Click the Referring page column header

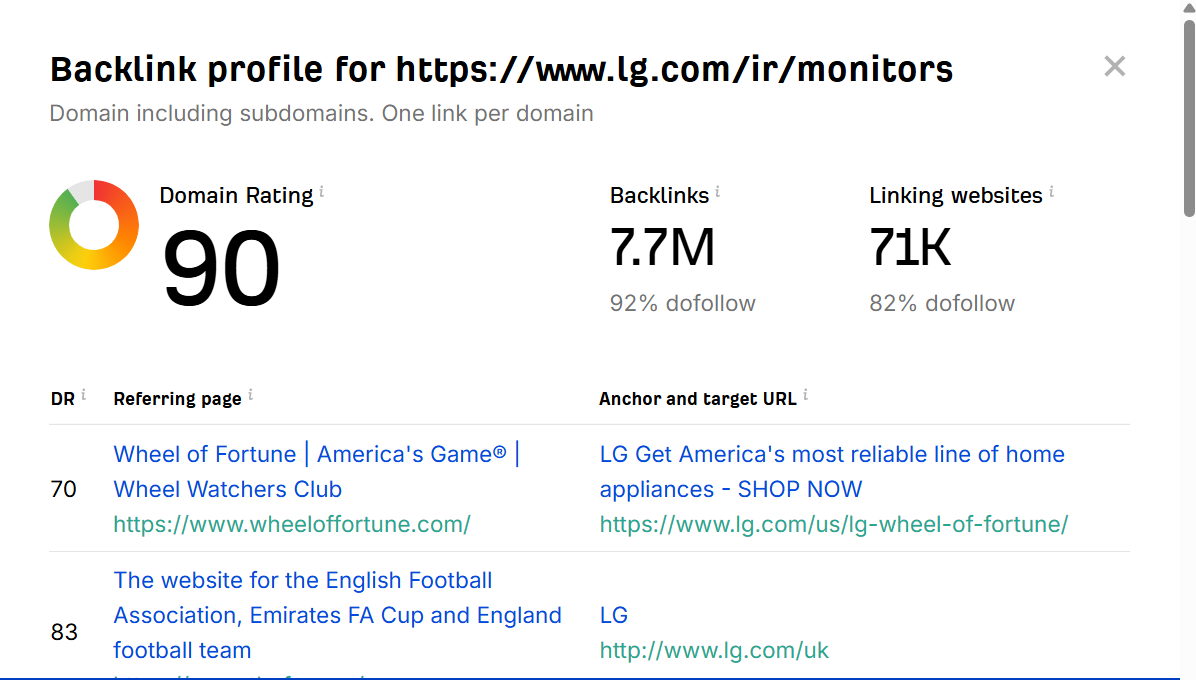click(x=177, y=399)
